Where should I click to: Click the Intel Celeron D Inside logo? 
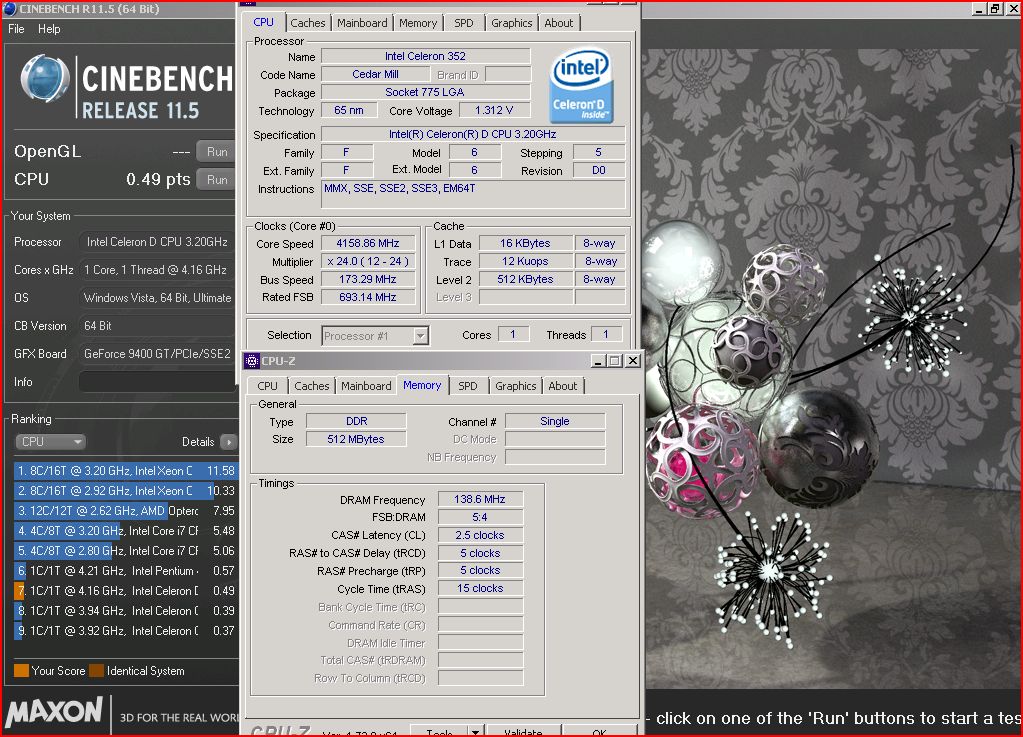[x=581, y=85]
